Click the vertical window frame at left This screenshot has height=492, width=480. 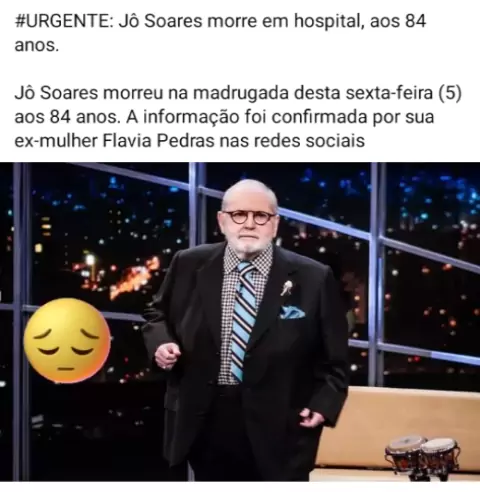(x=21, y=322)
